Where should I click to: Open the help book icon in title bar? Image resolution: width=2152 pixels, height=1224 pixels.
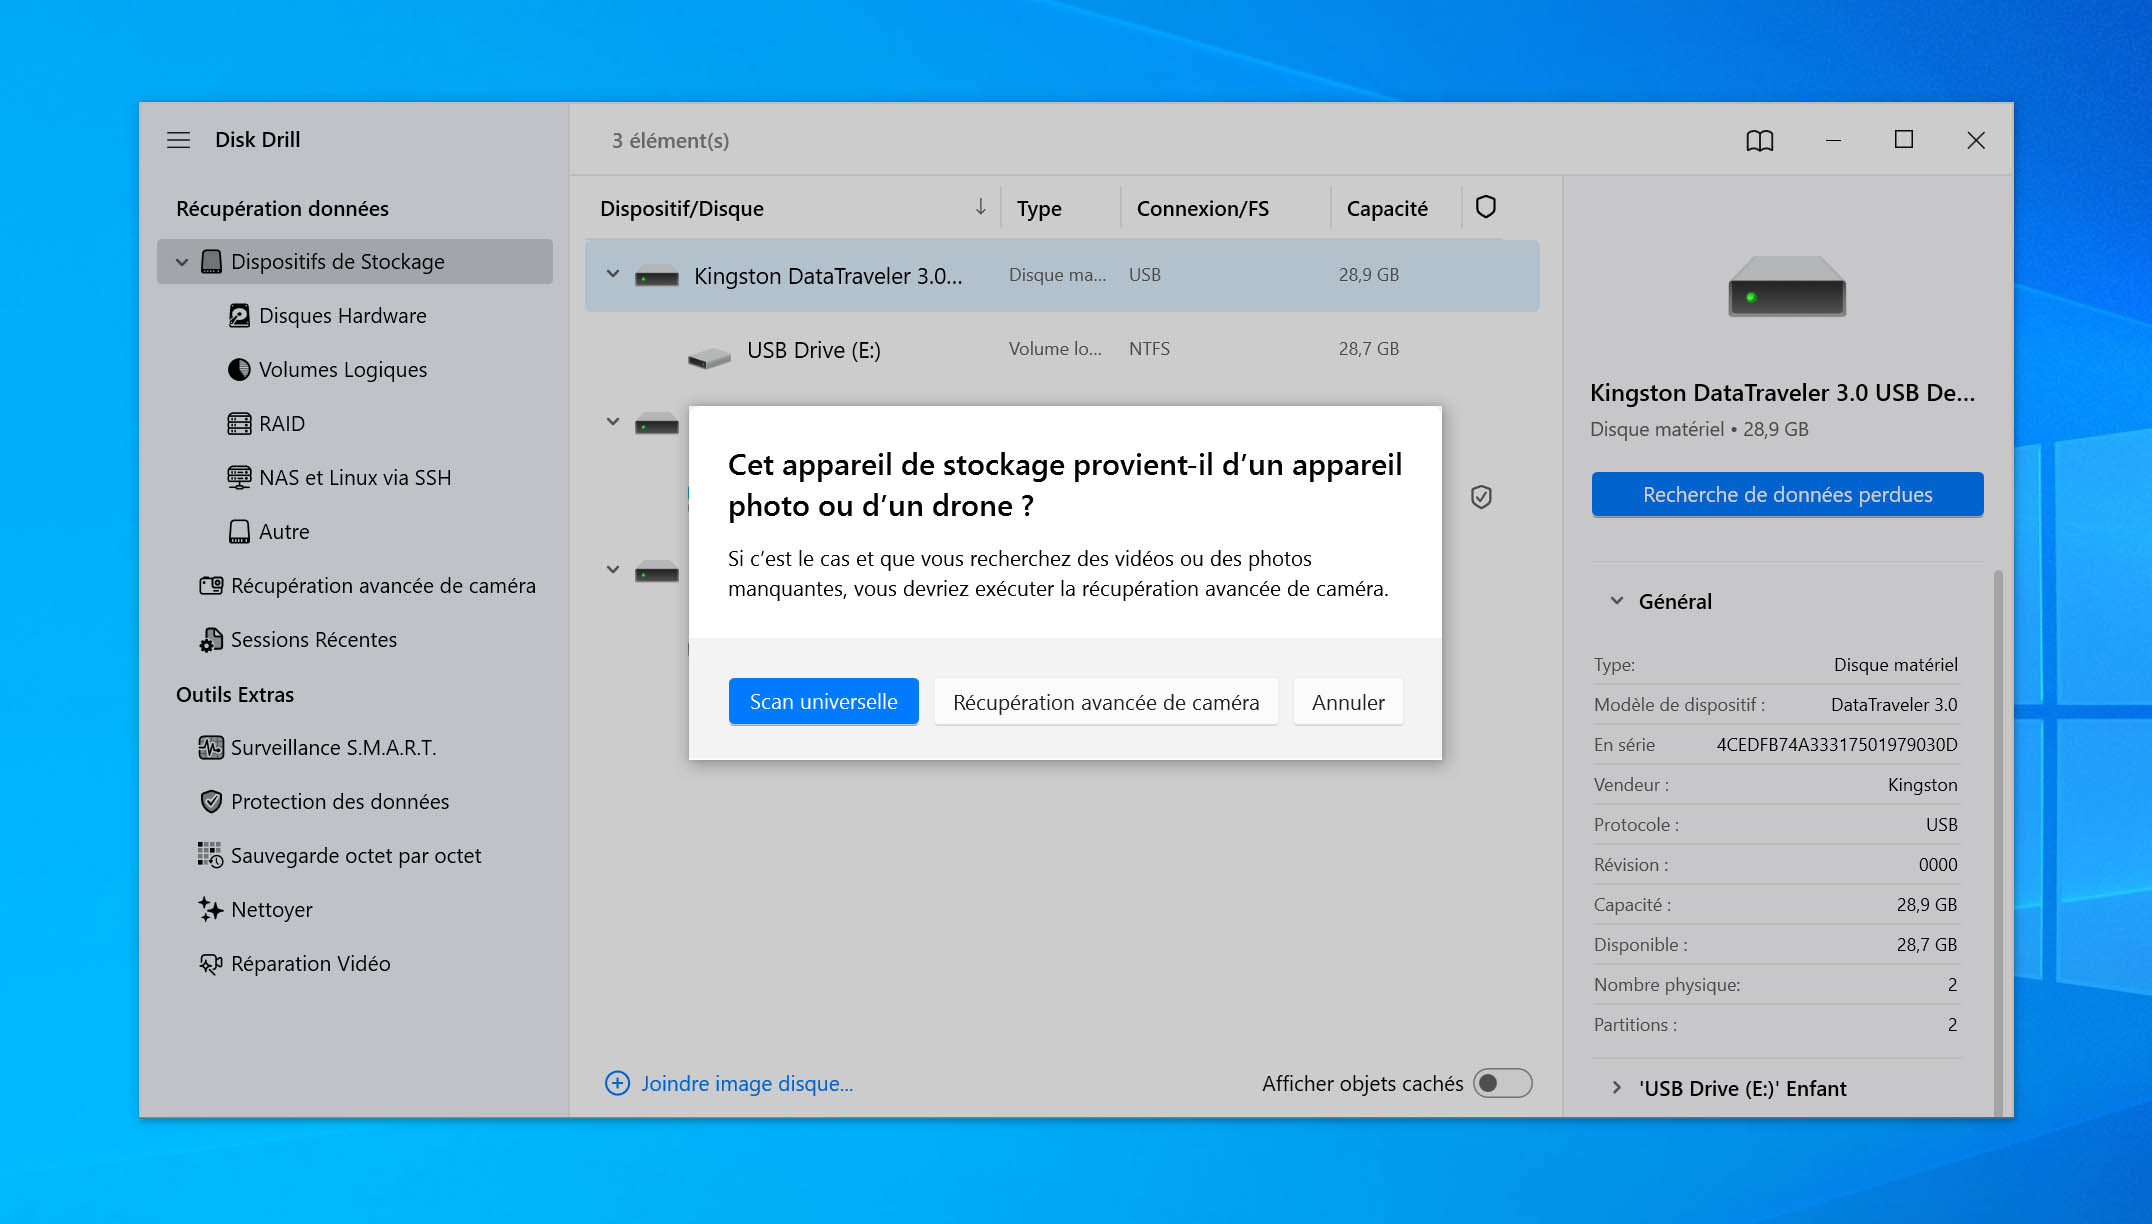pos(1760,141)
